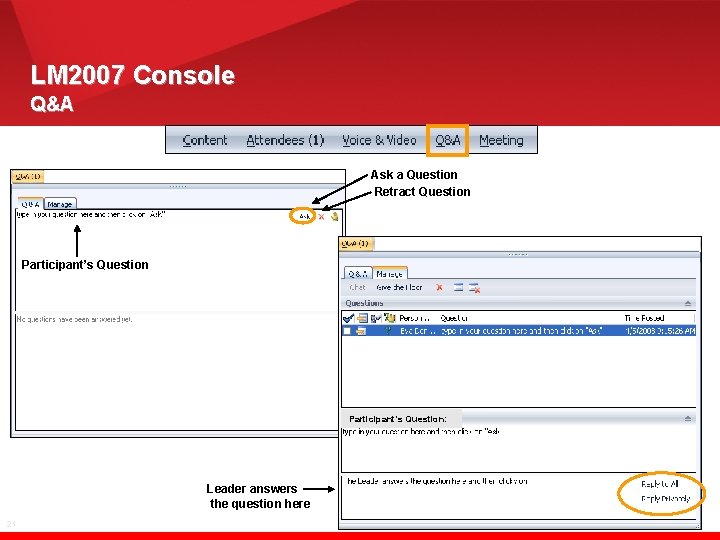Screen dimensions: 720x540
Task: Open the Meeting menu
Action: pos(501,140)
